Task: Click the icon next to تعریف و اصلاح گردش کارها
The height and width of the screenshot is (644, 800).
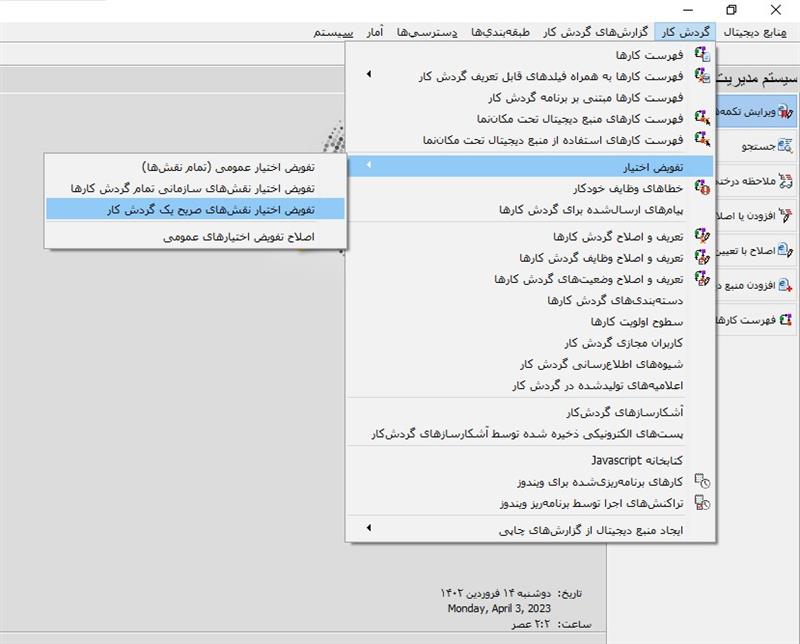Action: [x=703, y=237]
